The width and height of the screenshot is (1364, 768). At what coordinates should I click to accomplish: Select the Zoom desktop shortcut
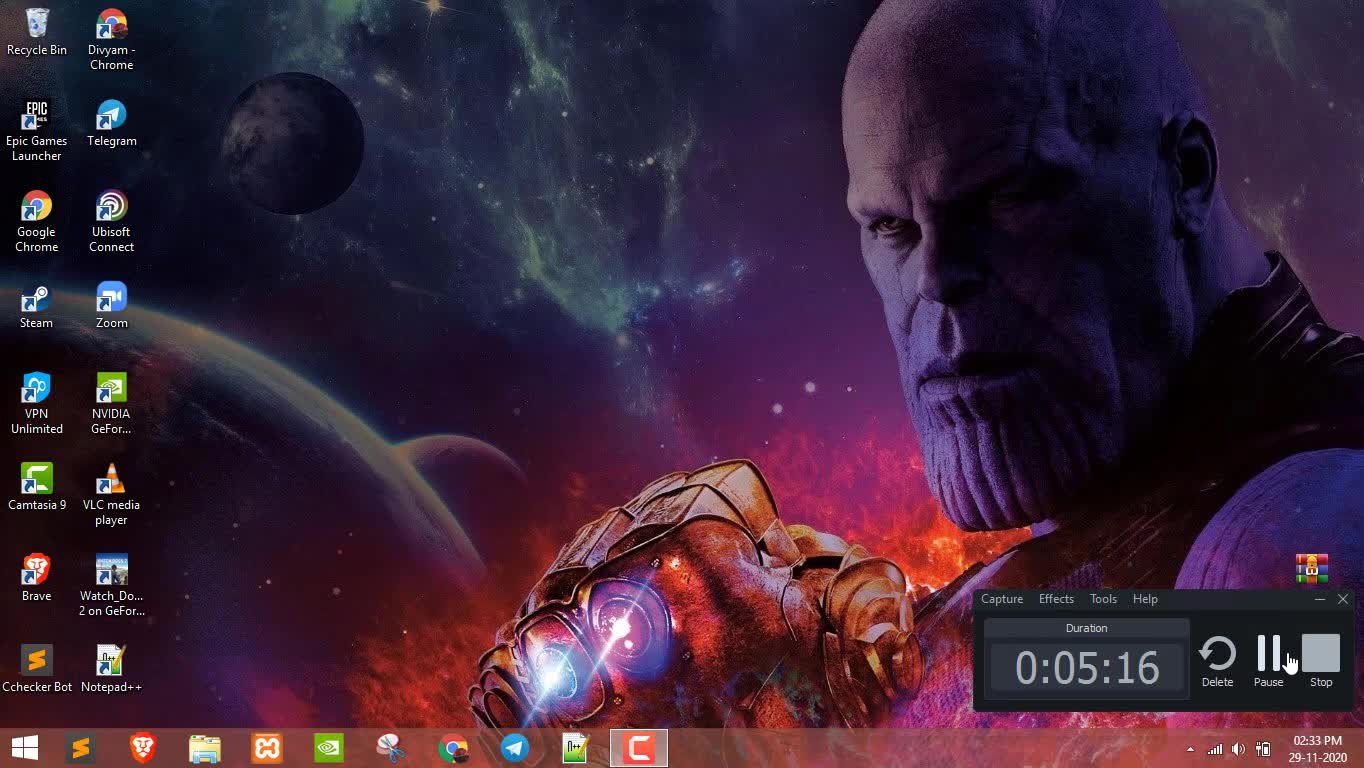[x=111, y=306]
